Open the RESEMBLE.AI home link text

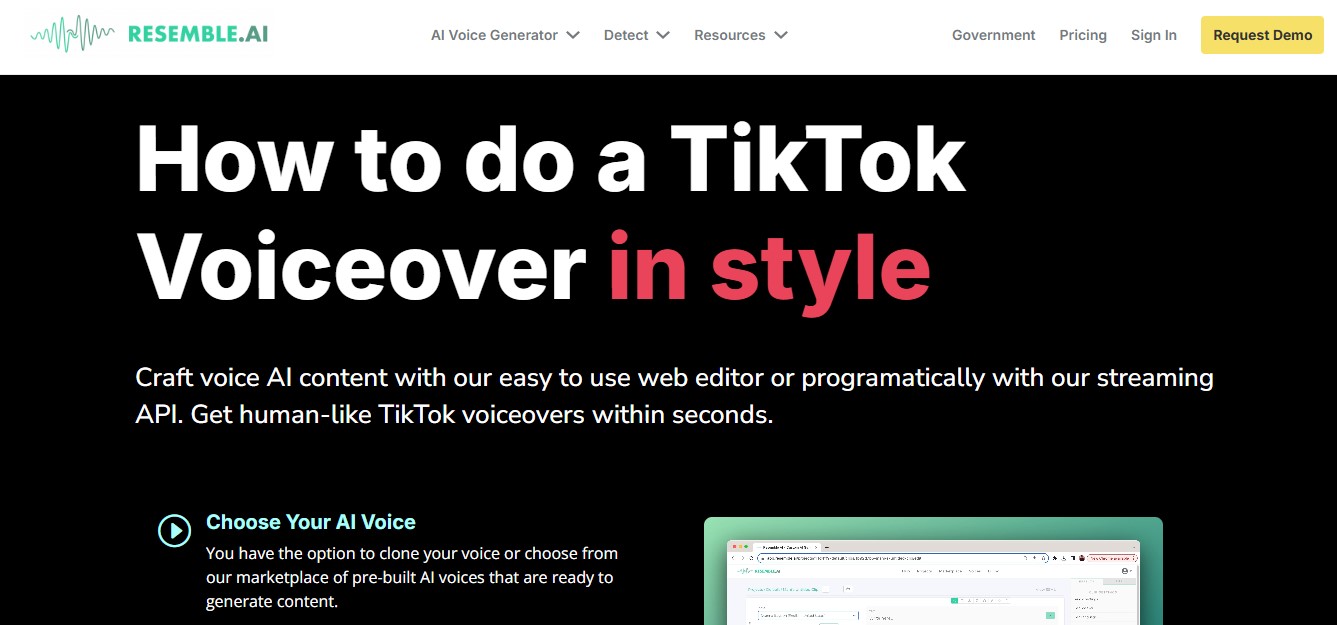pyautogui.click(x=198, y=34)
